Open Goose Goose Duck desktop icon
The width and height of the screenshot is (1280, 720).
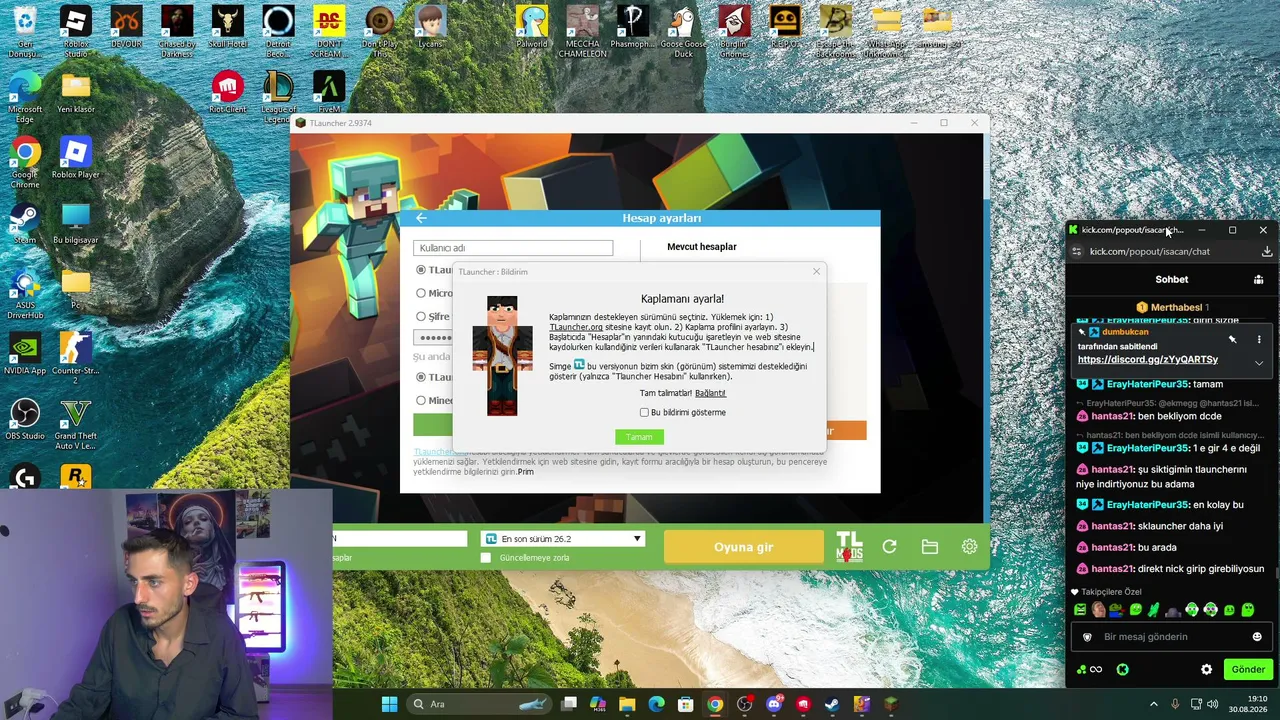coord(683,33)
